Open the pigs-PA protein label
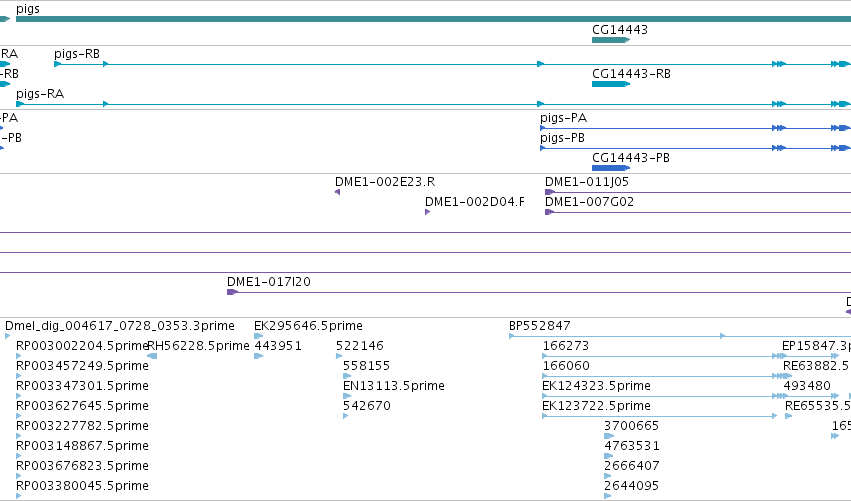851x501 pixels. (x=563, y=118)
